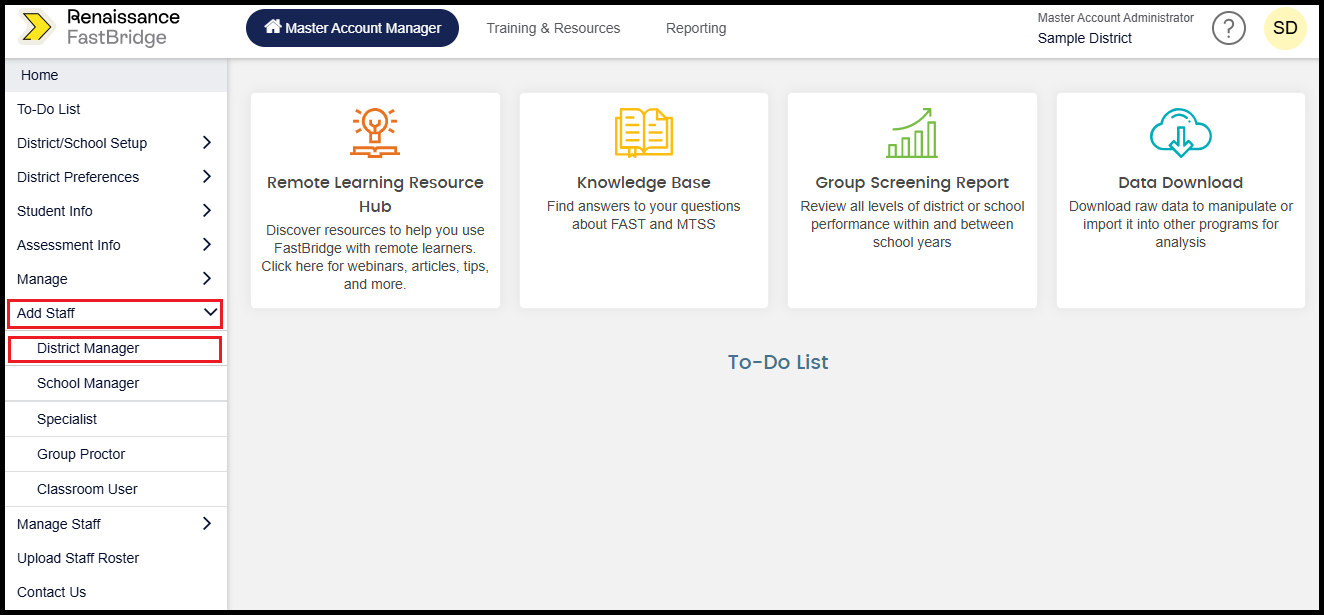Click the Renaissance FastBridge logo icon
Screen dimensions: 1324x615
click(36, 28)
